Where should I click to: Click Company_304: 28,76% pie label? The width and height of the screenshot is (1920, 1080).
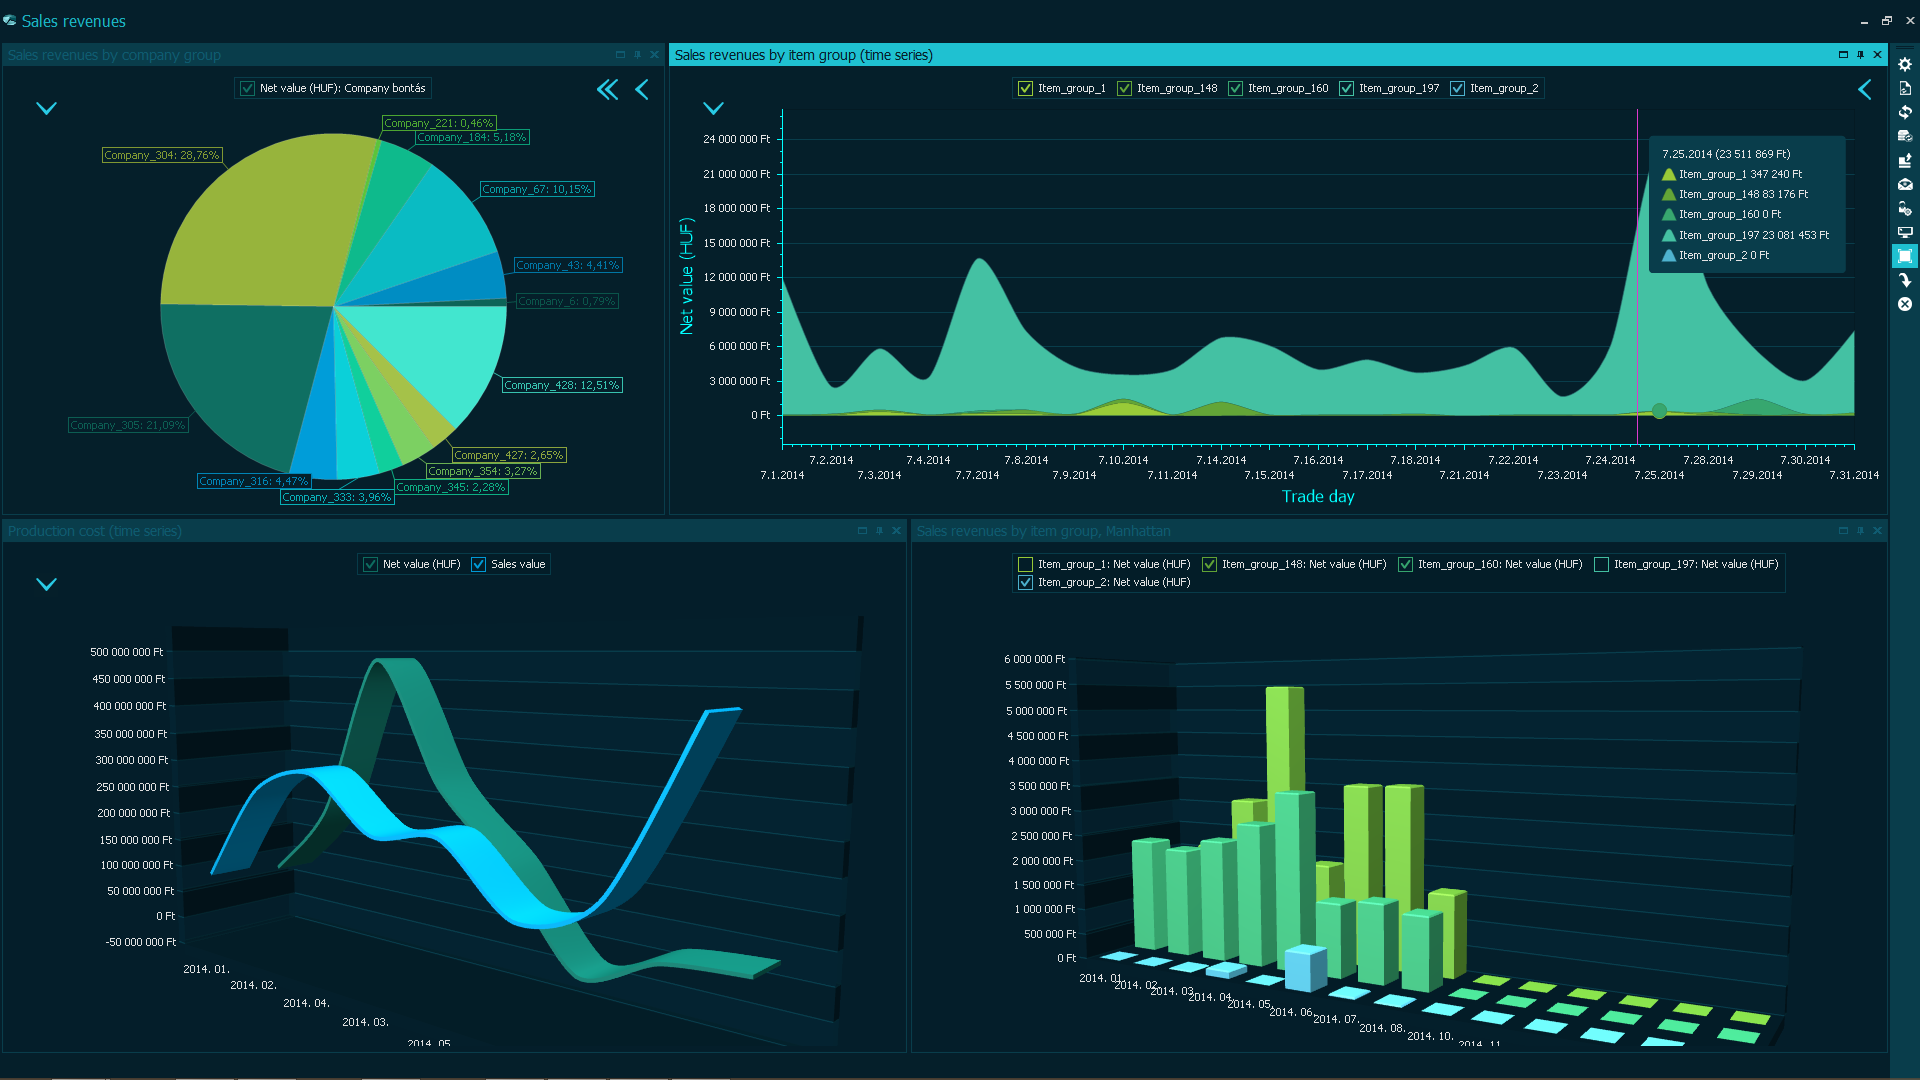(162, 155)
